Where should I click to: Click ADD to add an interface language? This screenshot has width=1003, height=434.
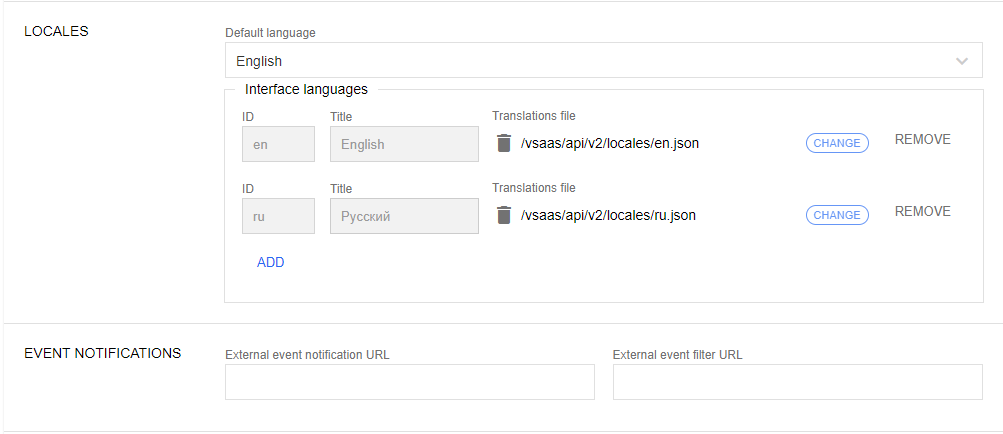[x=271, y=263]
